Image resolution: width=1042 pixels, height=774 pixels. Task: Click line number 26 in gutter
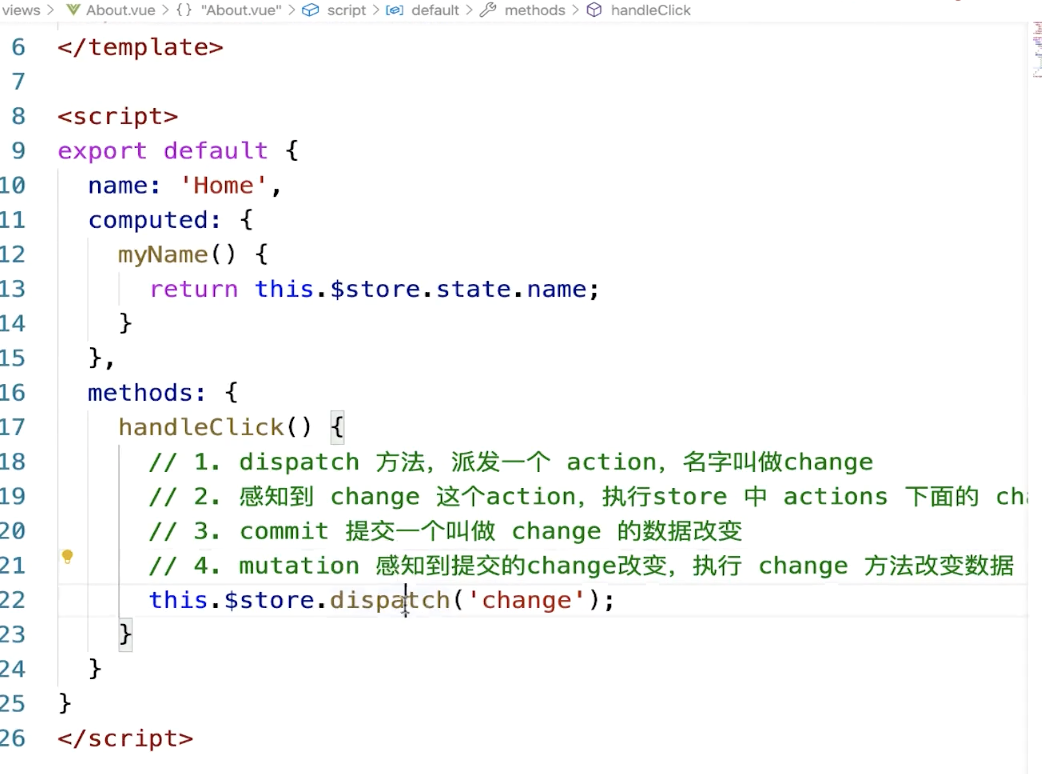(x=13, y=738)
